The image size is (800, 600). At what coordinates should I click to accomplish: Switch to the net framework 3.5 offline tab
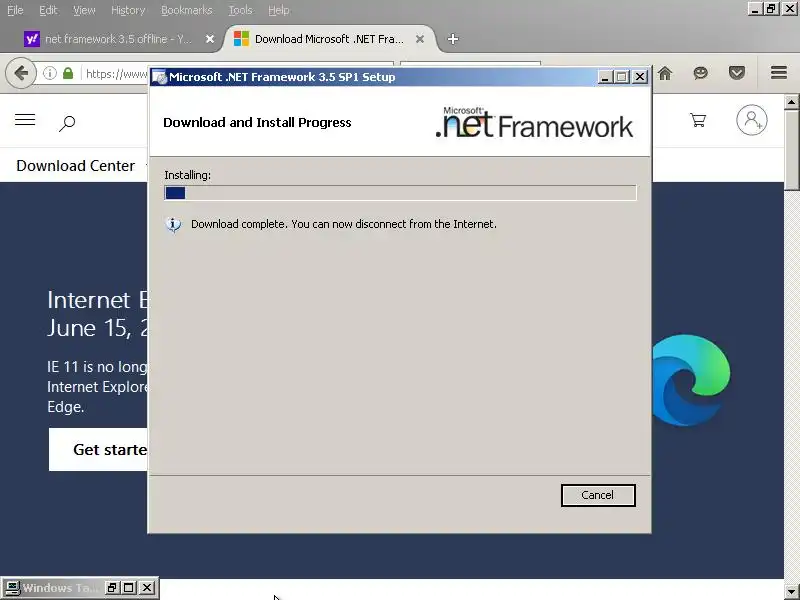pyautogui.click(x=118, y=39)
